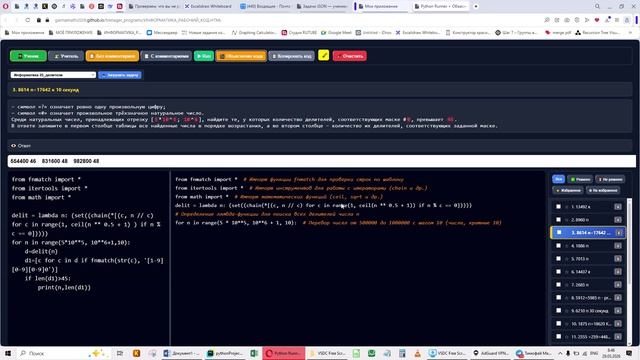Filter tasks by Избранное

[568, 190]
